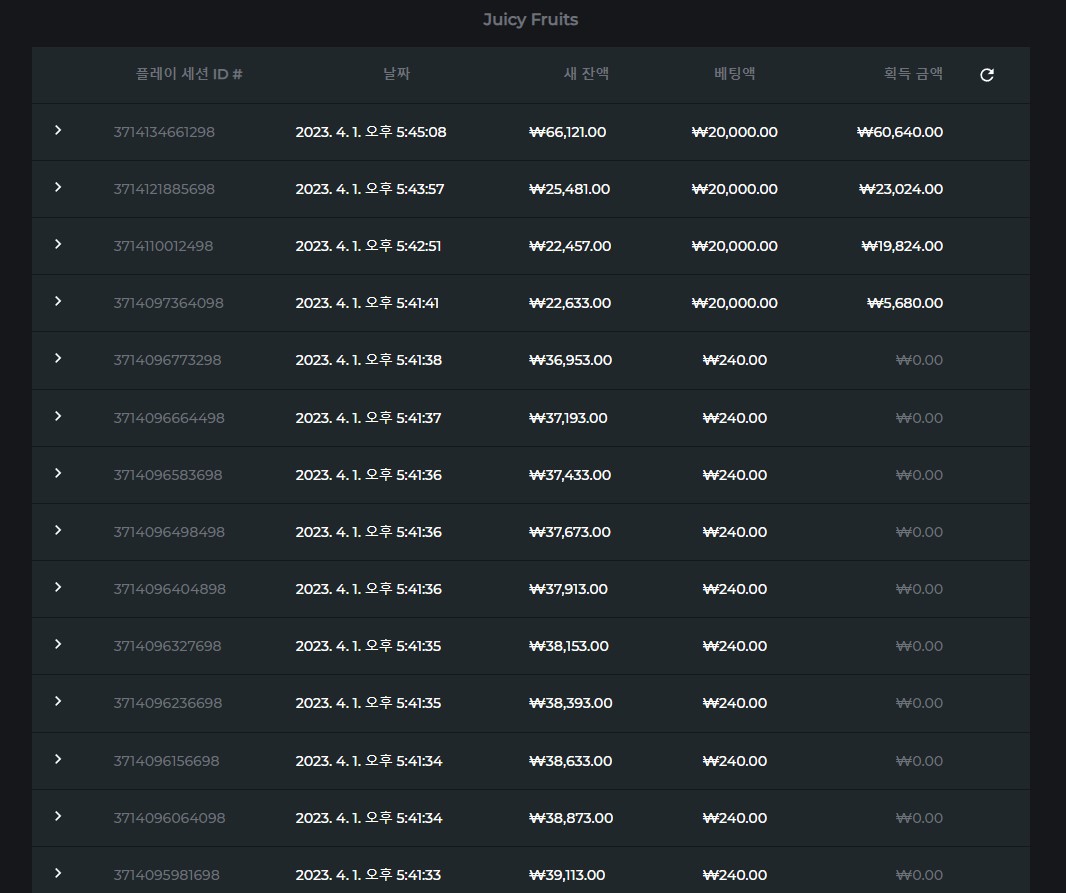The height and width of the screenshot is (893, 1066).
Task: Select session ID 3714110012498
Action: click(x=163, y=246)
